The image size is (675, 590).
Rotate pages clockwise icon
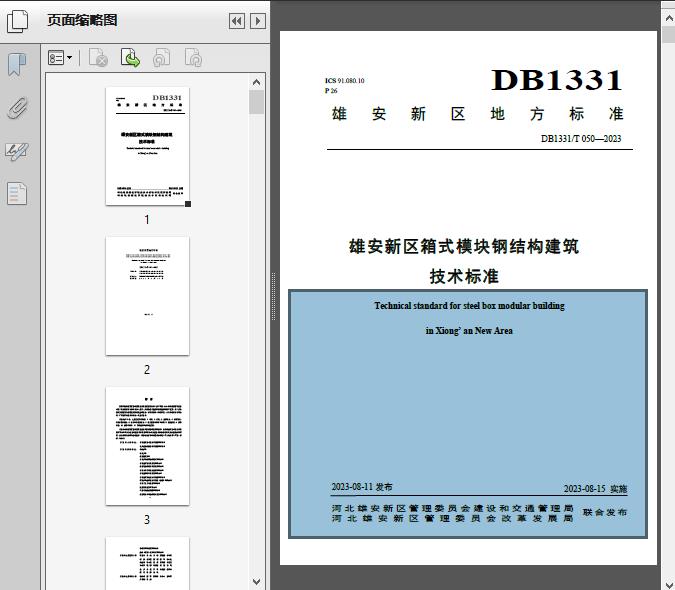(x=193, y=58)
